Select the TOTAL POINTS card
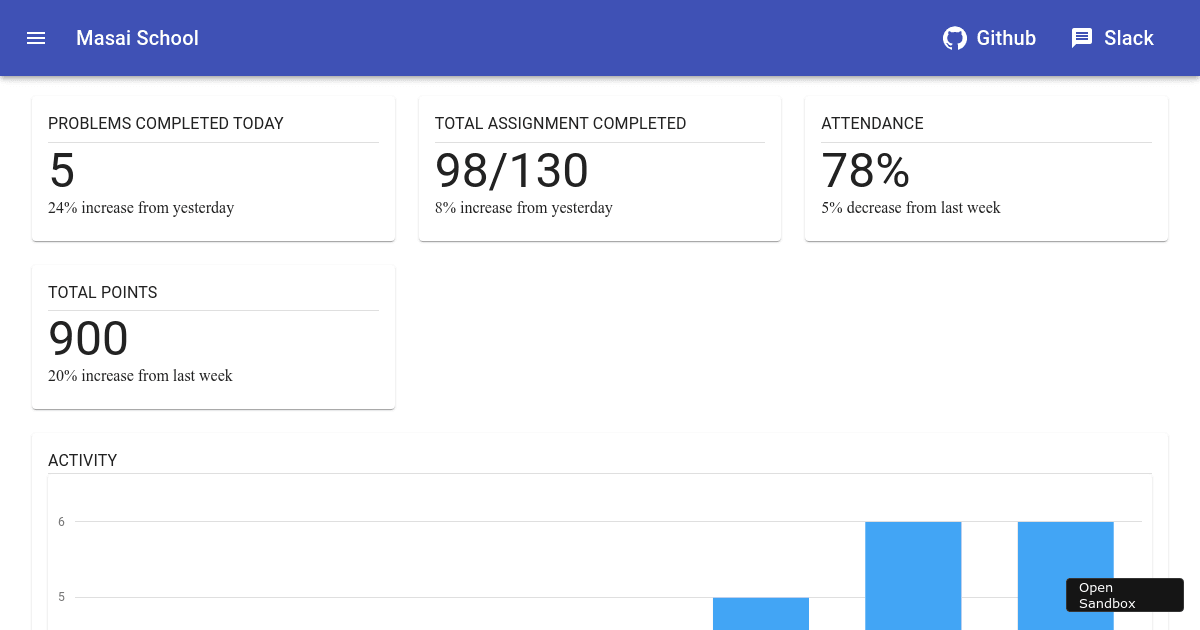 click(213, 336)
